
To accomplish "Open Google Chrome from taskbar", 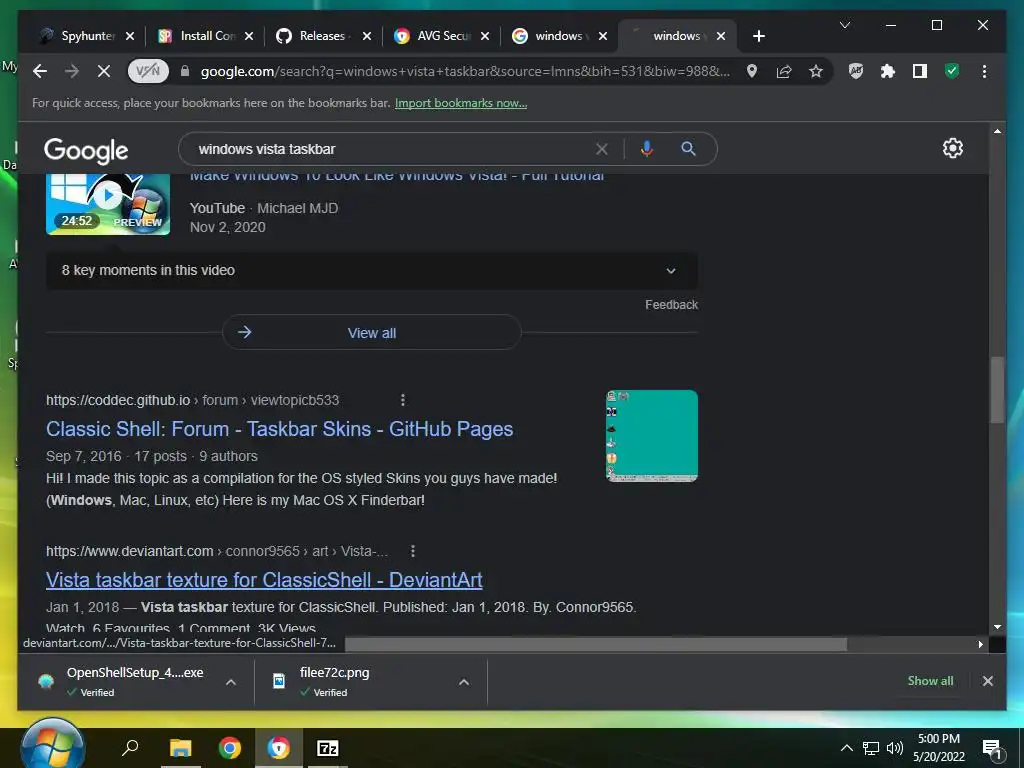I will tap(230, 747).
